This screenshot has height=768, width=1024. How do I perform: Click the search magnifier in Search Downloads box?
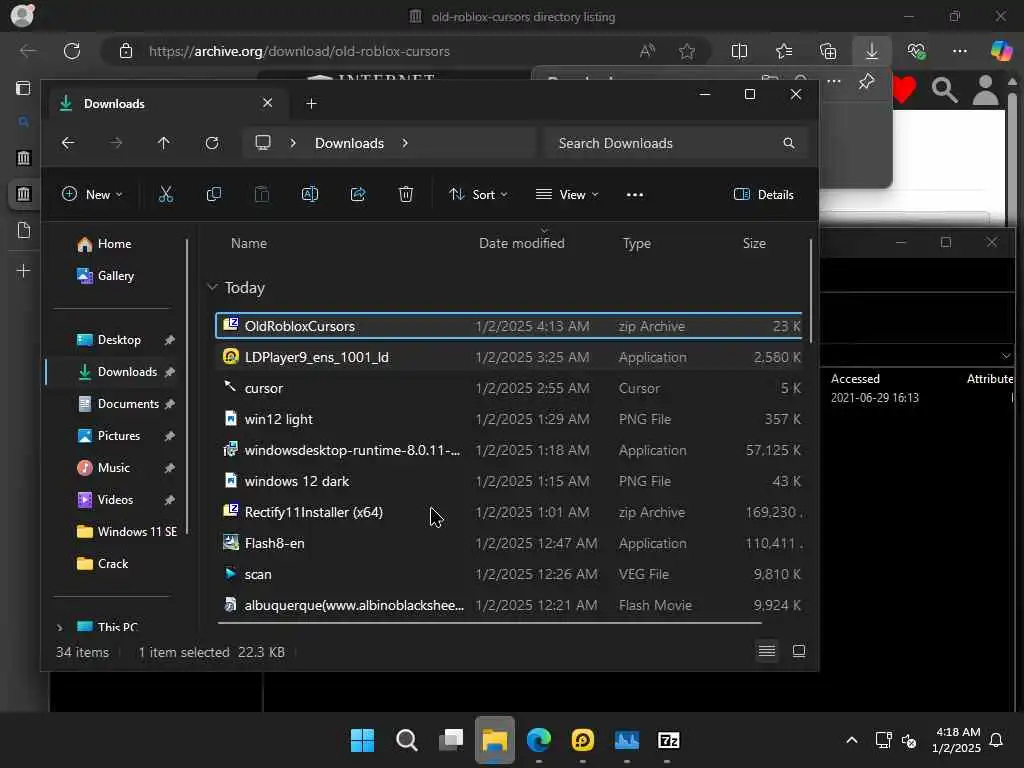789,143
